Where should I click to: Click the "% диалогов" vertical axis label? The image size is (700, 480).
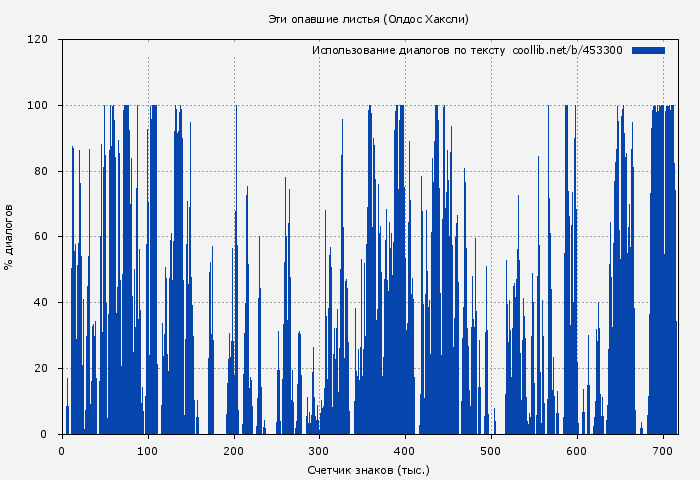(x=9, y=237)
